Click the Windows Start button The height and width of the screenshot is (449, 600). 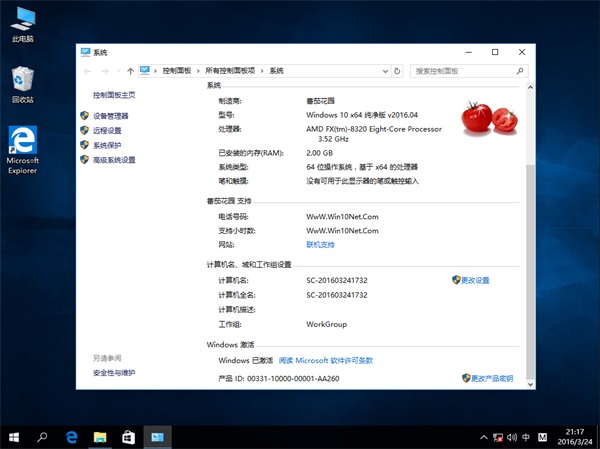point(14,437)
